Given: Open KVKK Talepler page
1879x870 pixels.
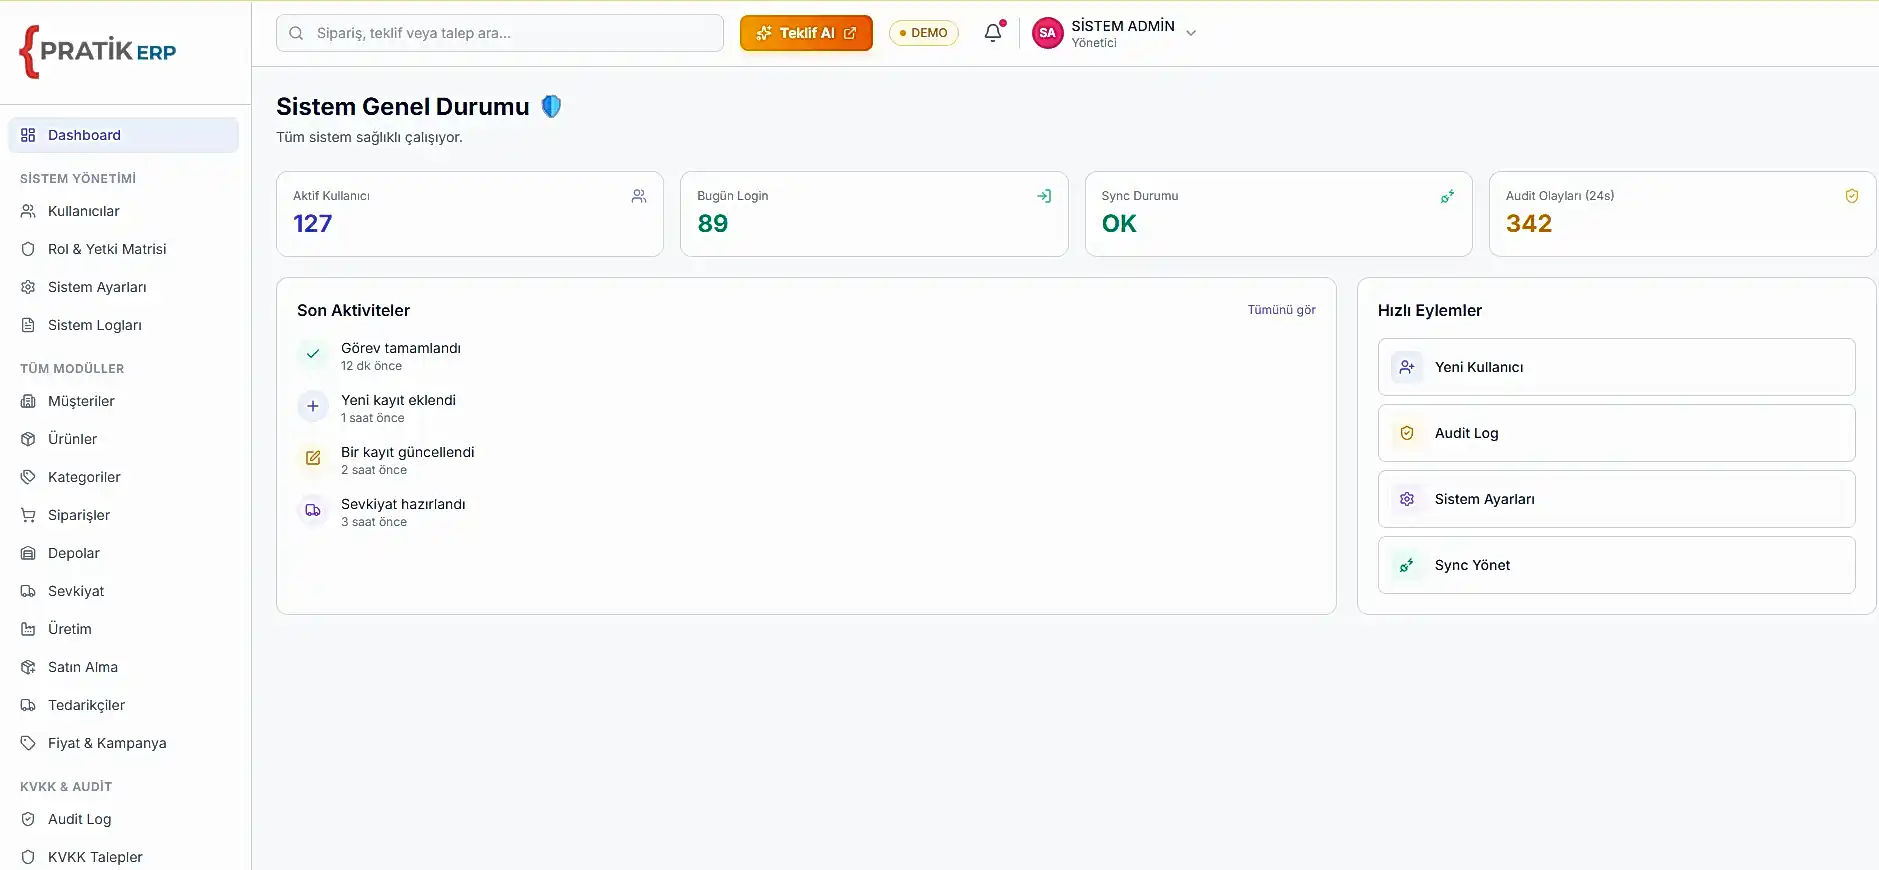Looking at the screenshot, I should point(123,857).
